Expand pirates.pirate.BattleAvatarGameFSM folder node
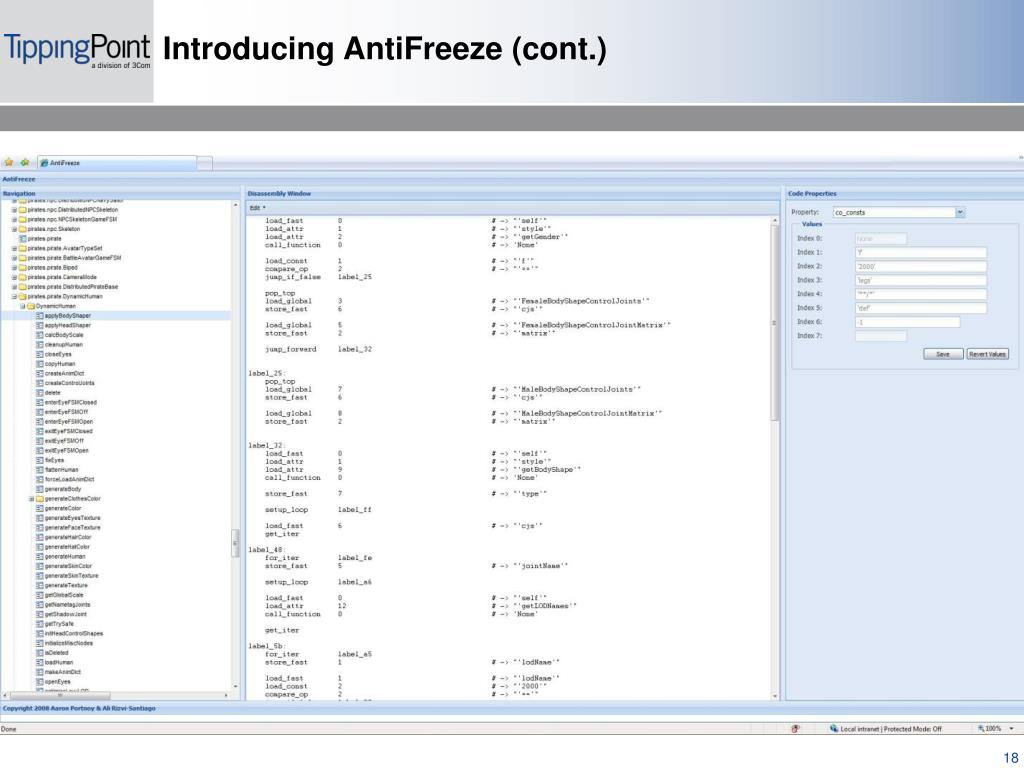Viewport: 1024px width, 768px height. pos(14,258)
